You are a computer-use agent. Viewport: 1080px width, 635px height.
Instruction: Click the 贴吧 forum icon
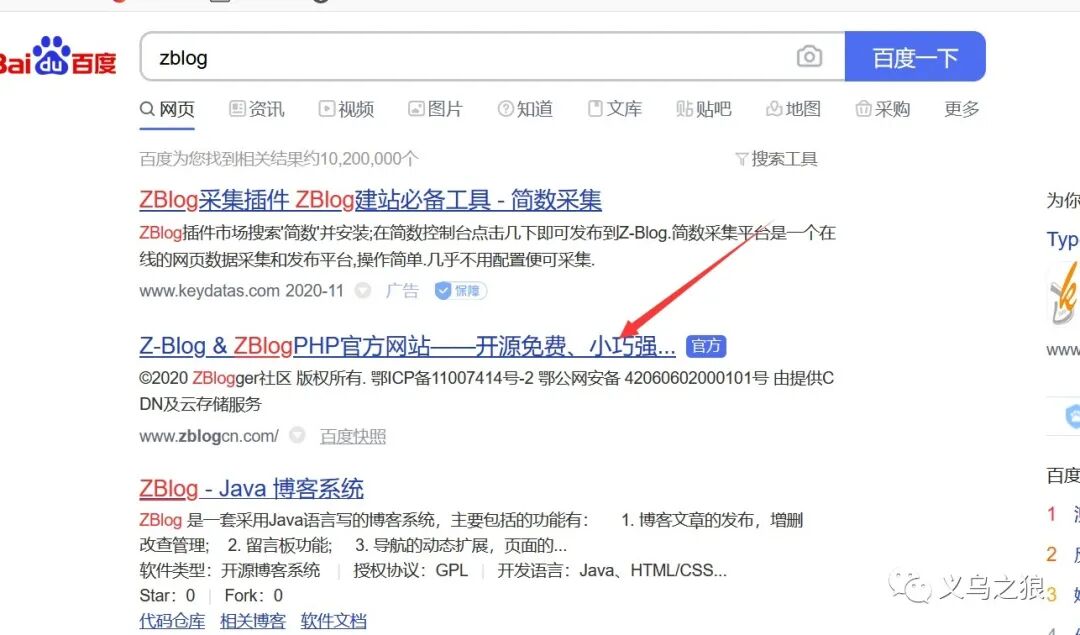(686, 109)
